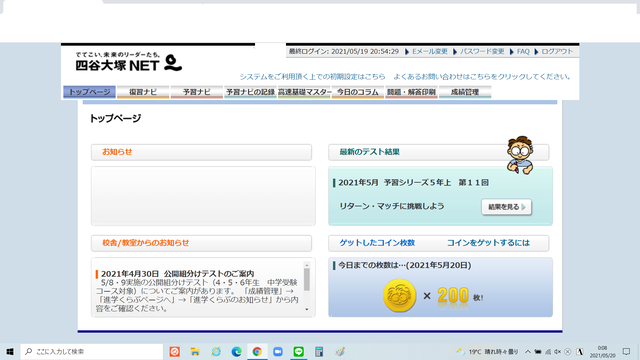
Task: Open the 復習ナビ tab
Action: click(143, 92)
